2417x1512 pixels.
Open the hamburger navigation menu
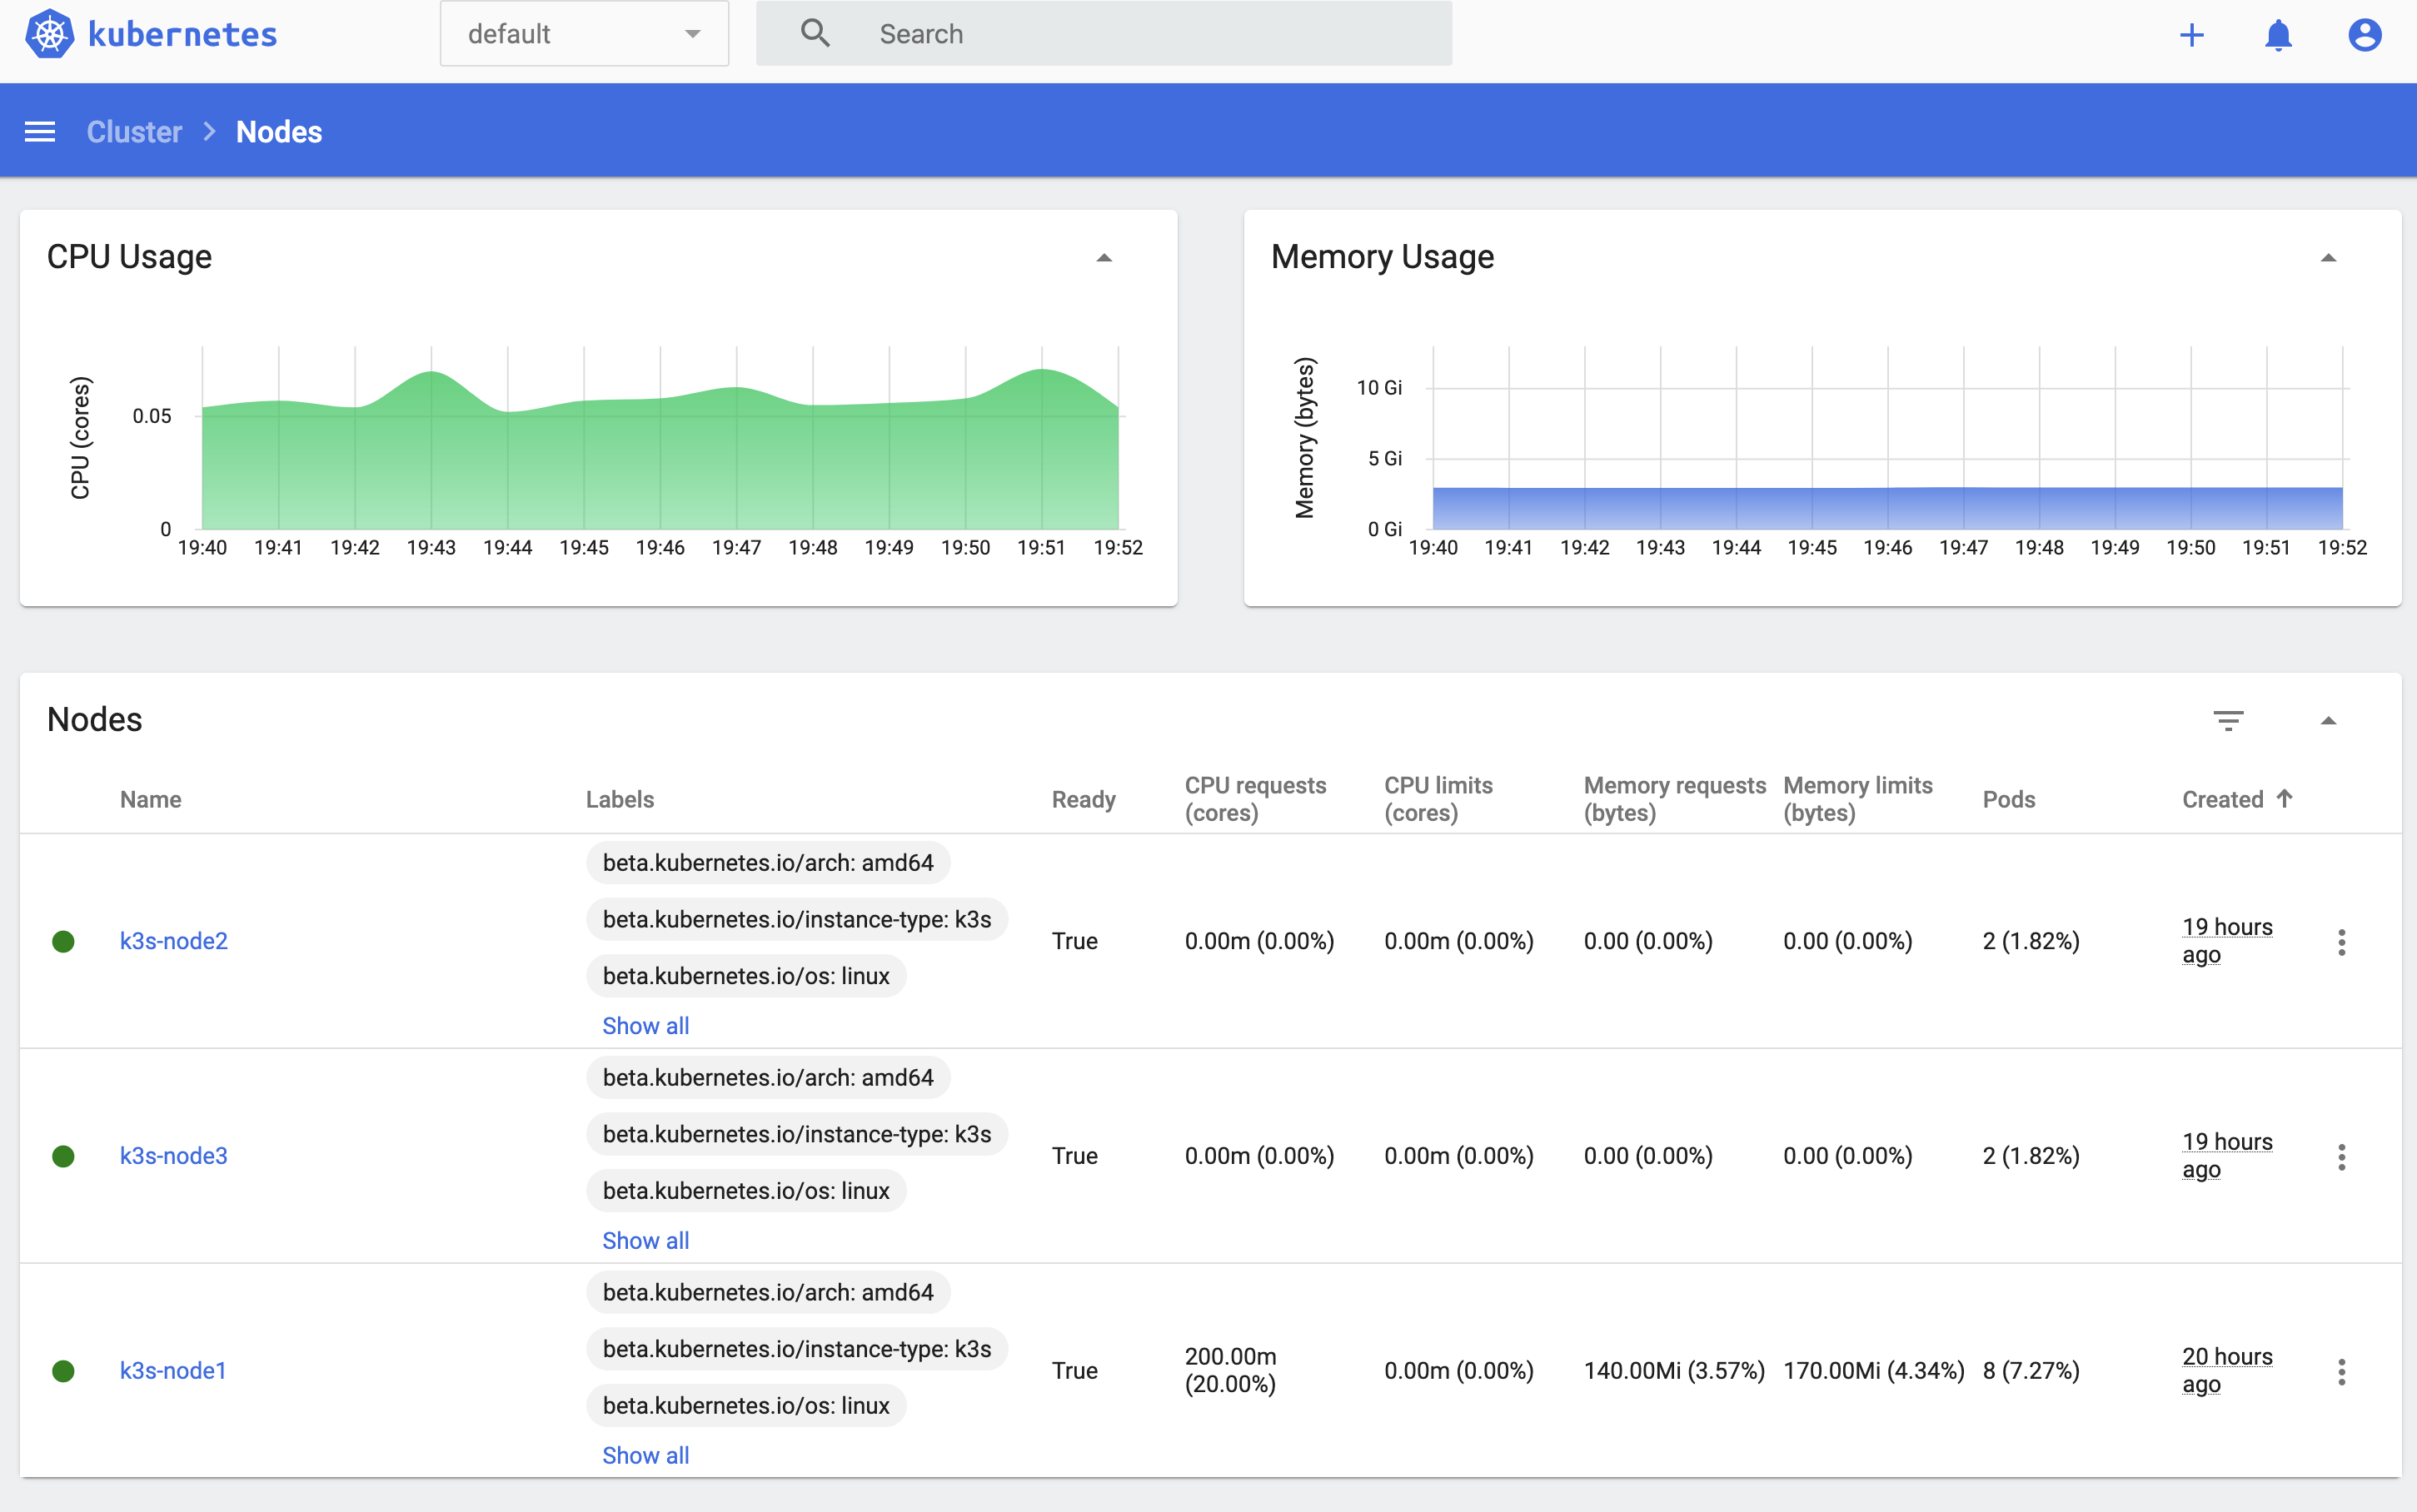(x=40, y=132)
